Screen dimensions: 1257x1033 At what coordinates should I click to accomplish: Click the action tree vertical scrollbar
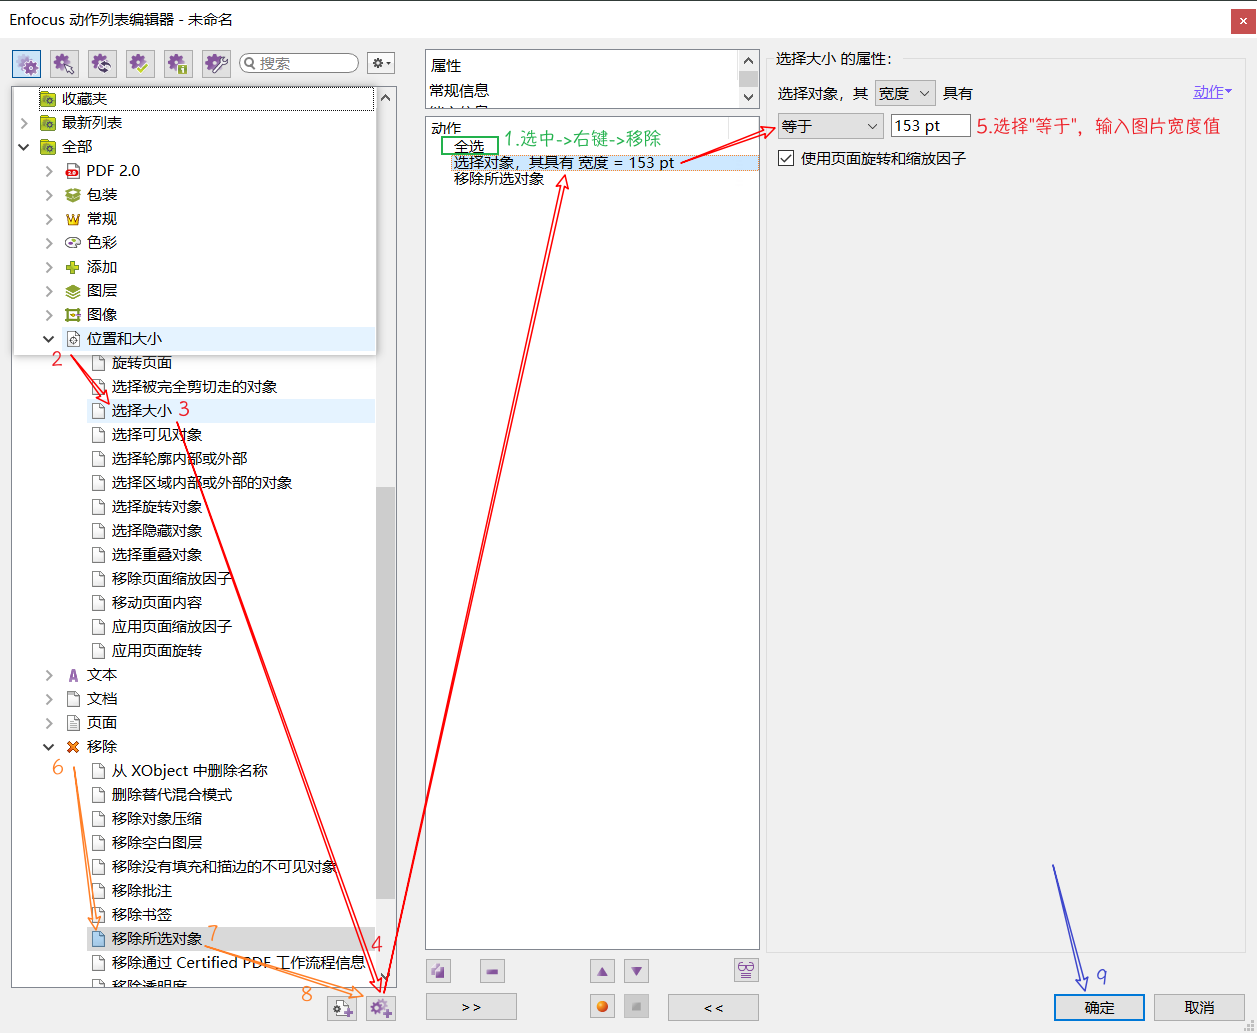[x=385, y=693]
